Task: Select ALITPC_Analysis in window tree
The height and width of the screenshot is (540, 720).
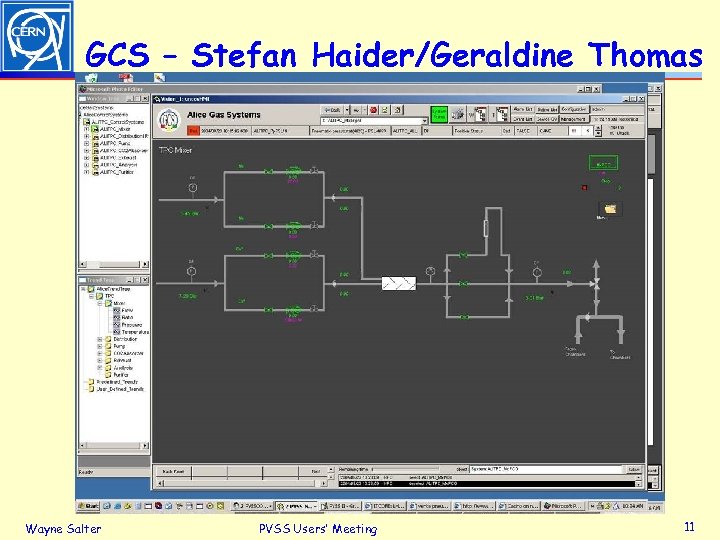Action: click(x=118, y=165)
